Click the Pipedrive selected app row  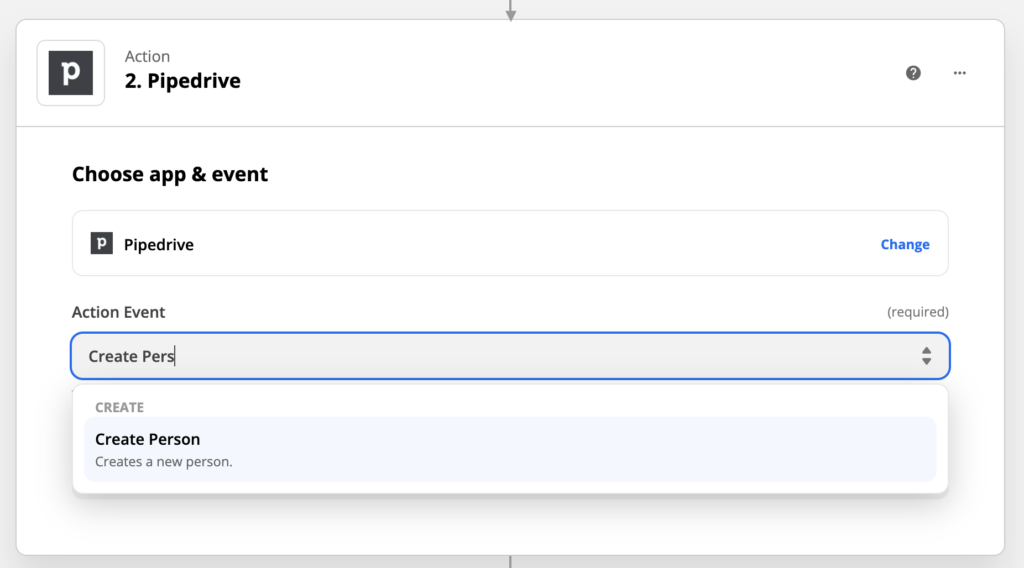[510, 243]
